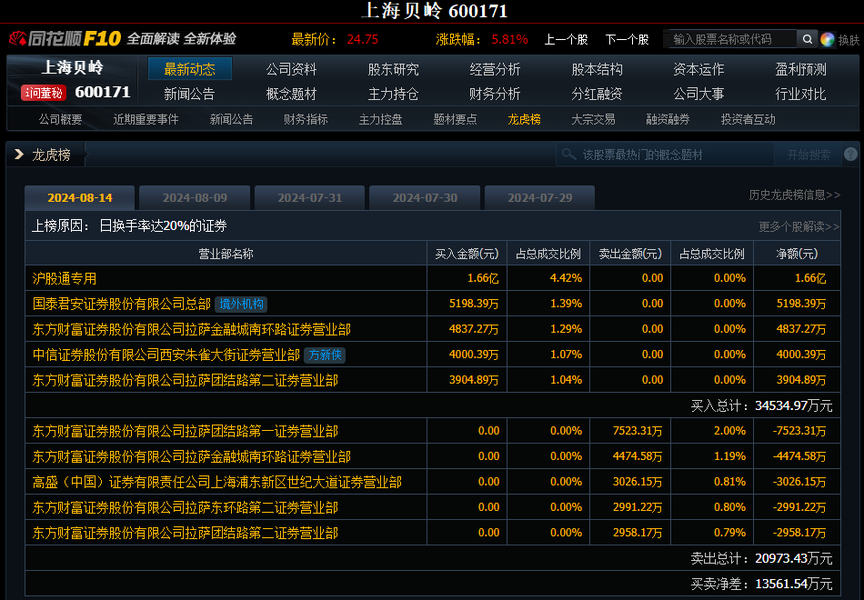This screenshot has height=600, width=864.
Task: Jump to 财务指标 section
Action: 306,120
